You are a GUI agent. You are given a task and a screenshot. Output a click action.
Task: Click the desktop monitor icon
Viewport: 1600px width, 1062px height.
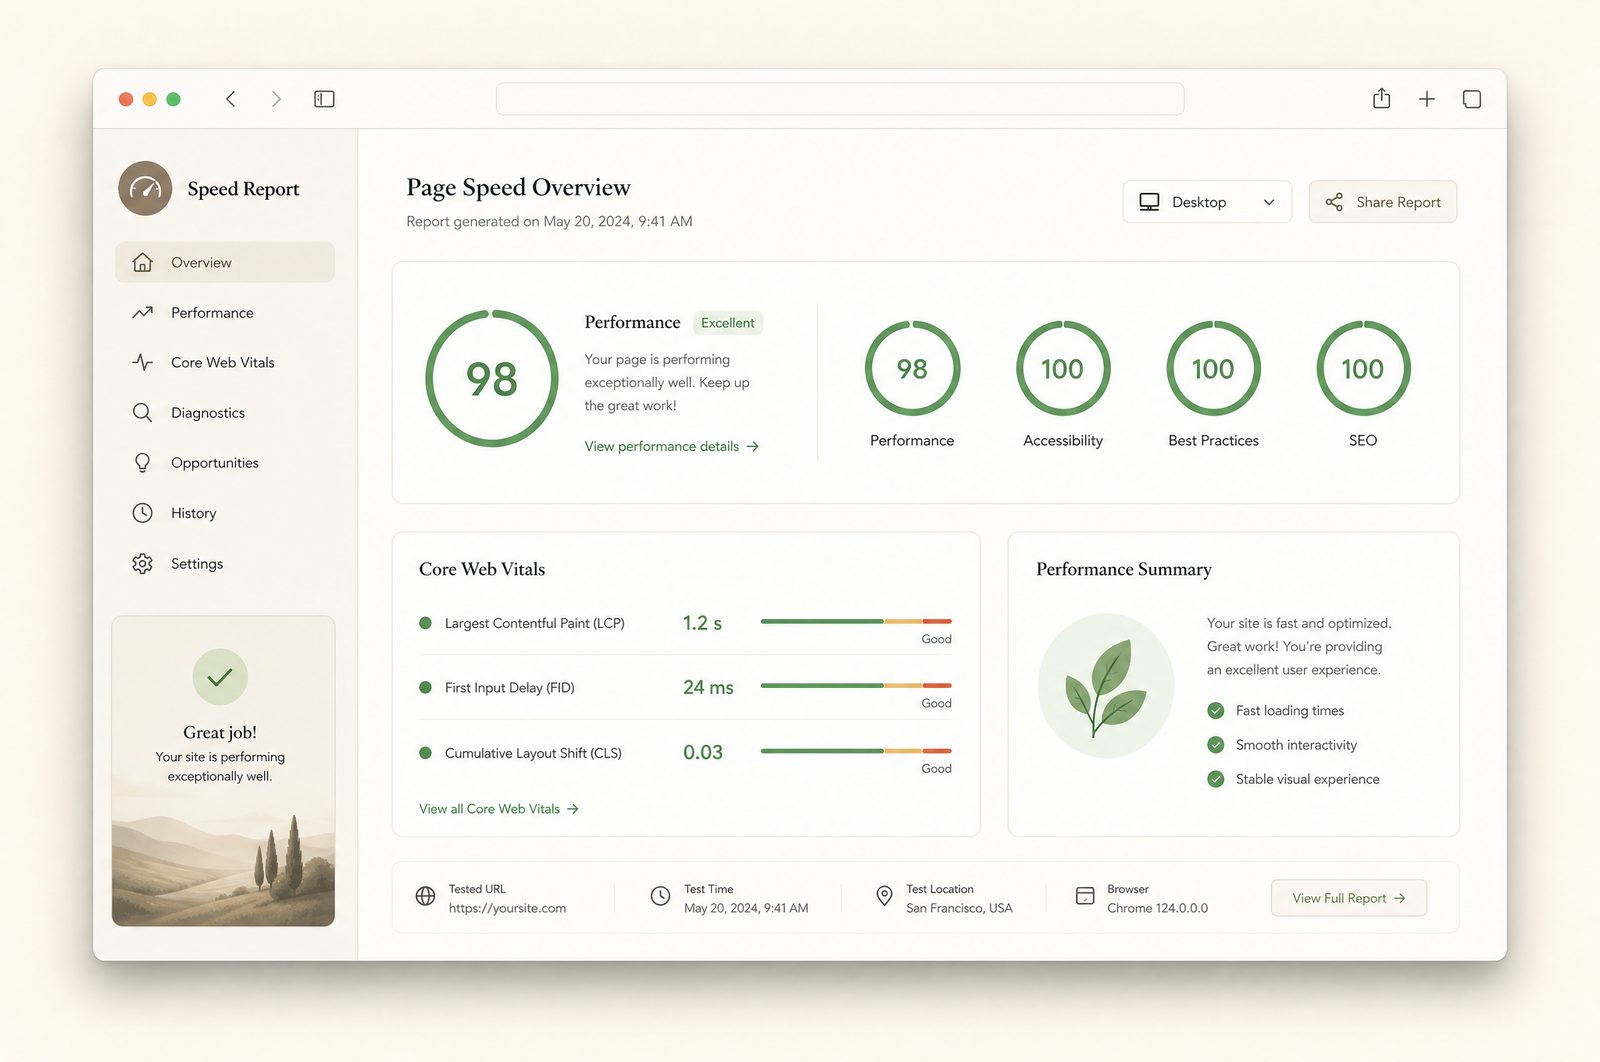(1150, 202)
